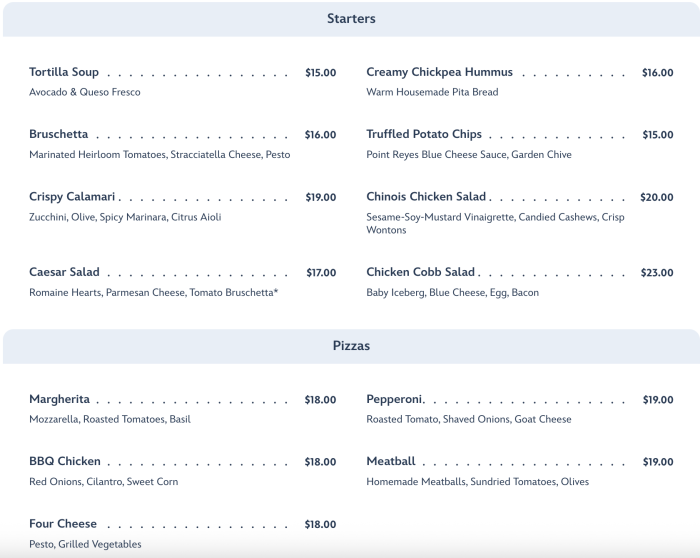
Task: Click the Caesar Salad ingredients description
Action: click(153, 292)
